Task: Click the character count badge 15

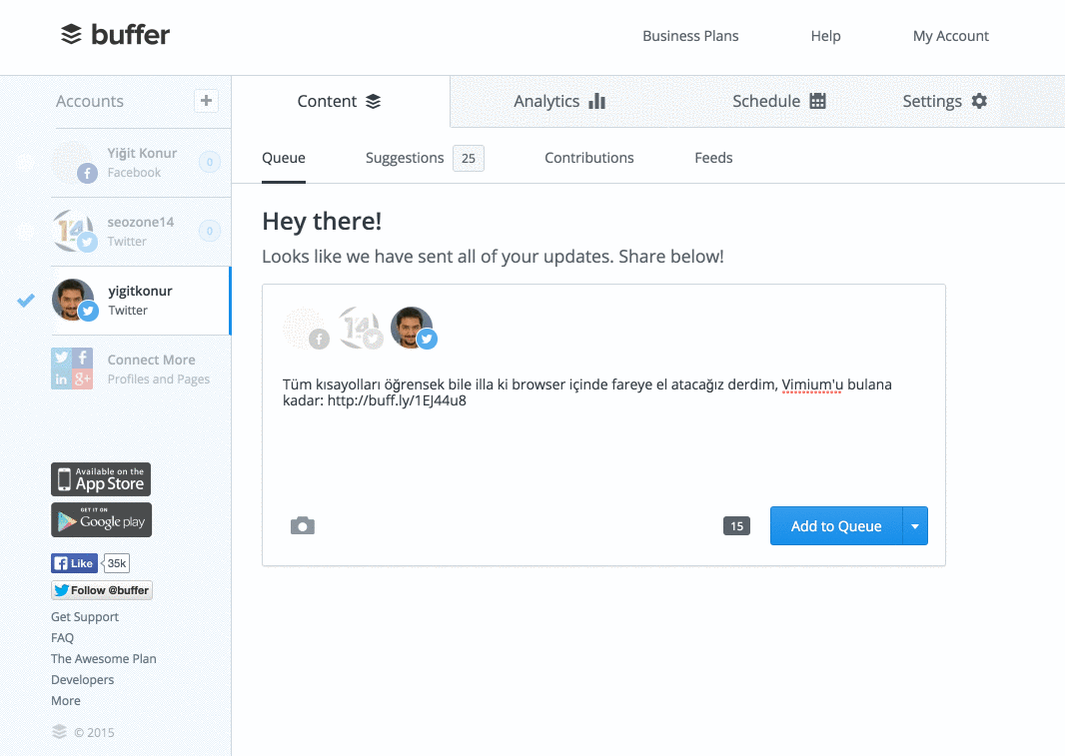Action: (736, 526)
